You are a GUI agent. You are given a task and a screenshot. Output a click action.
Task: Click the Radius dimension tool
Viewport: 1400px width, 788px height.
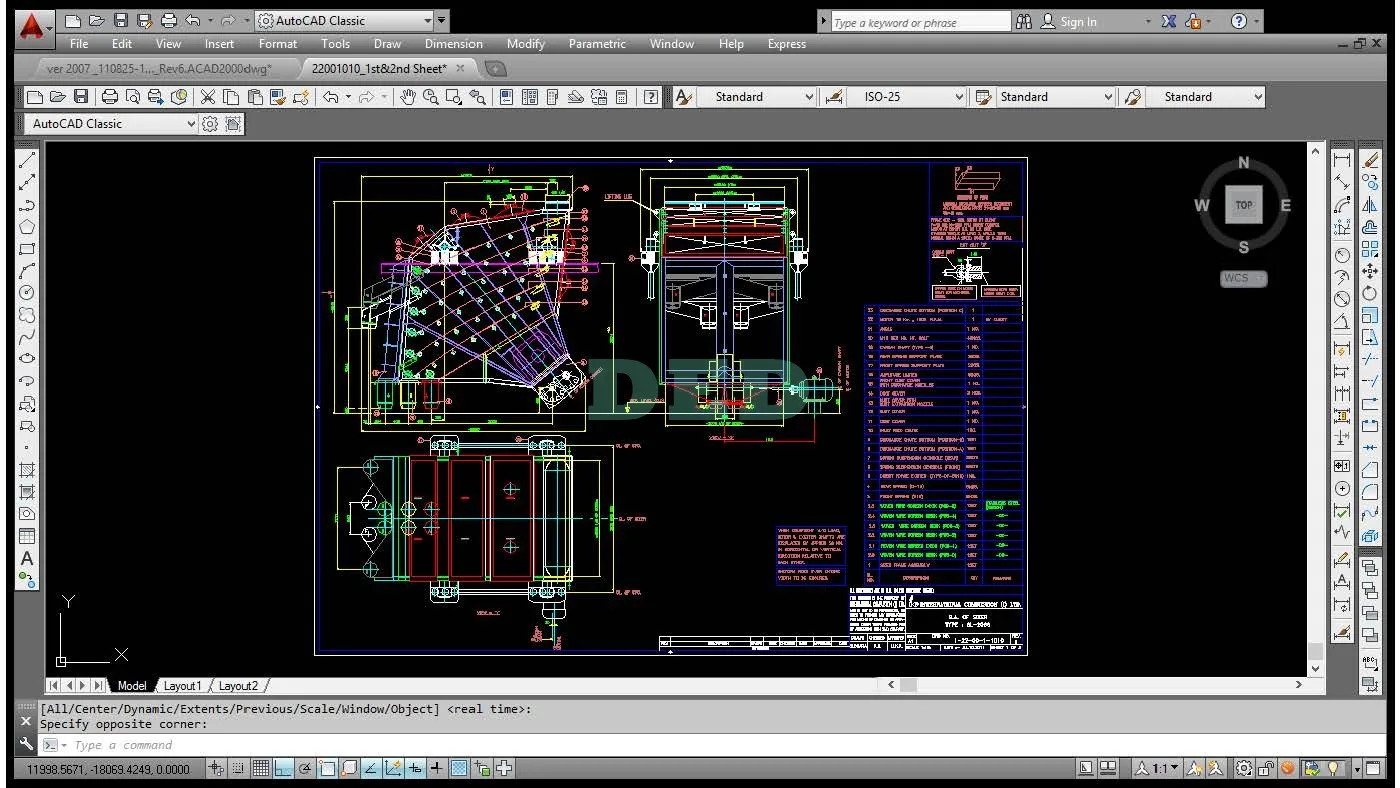1342,255
